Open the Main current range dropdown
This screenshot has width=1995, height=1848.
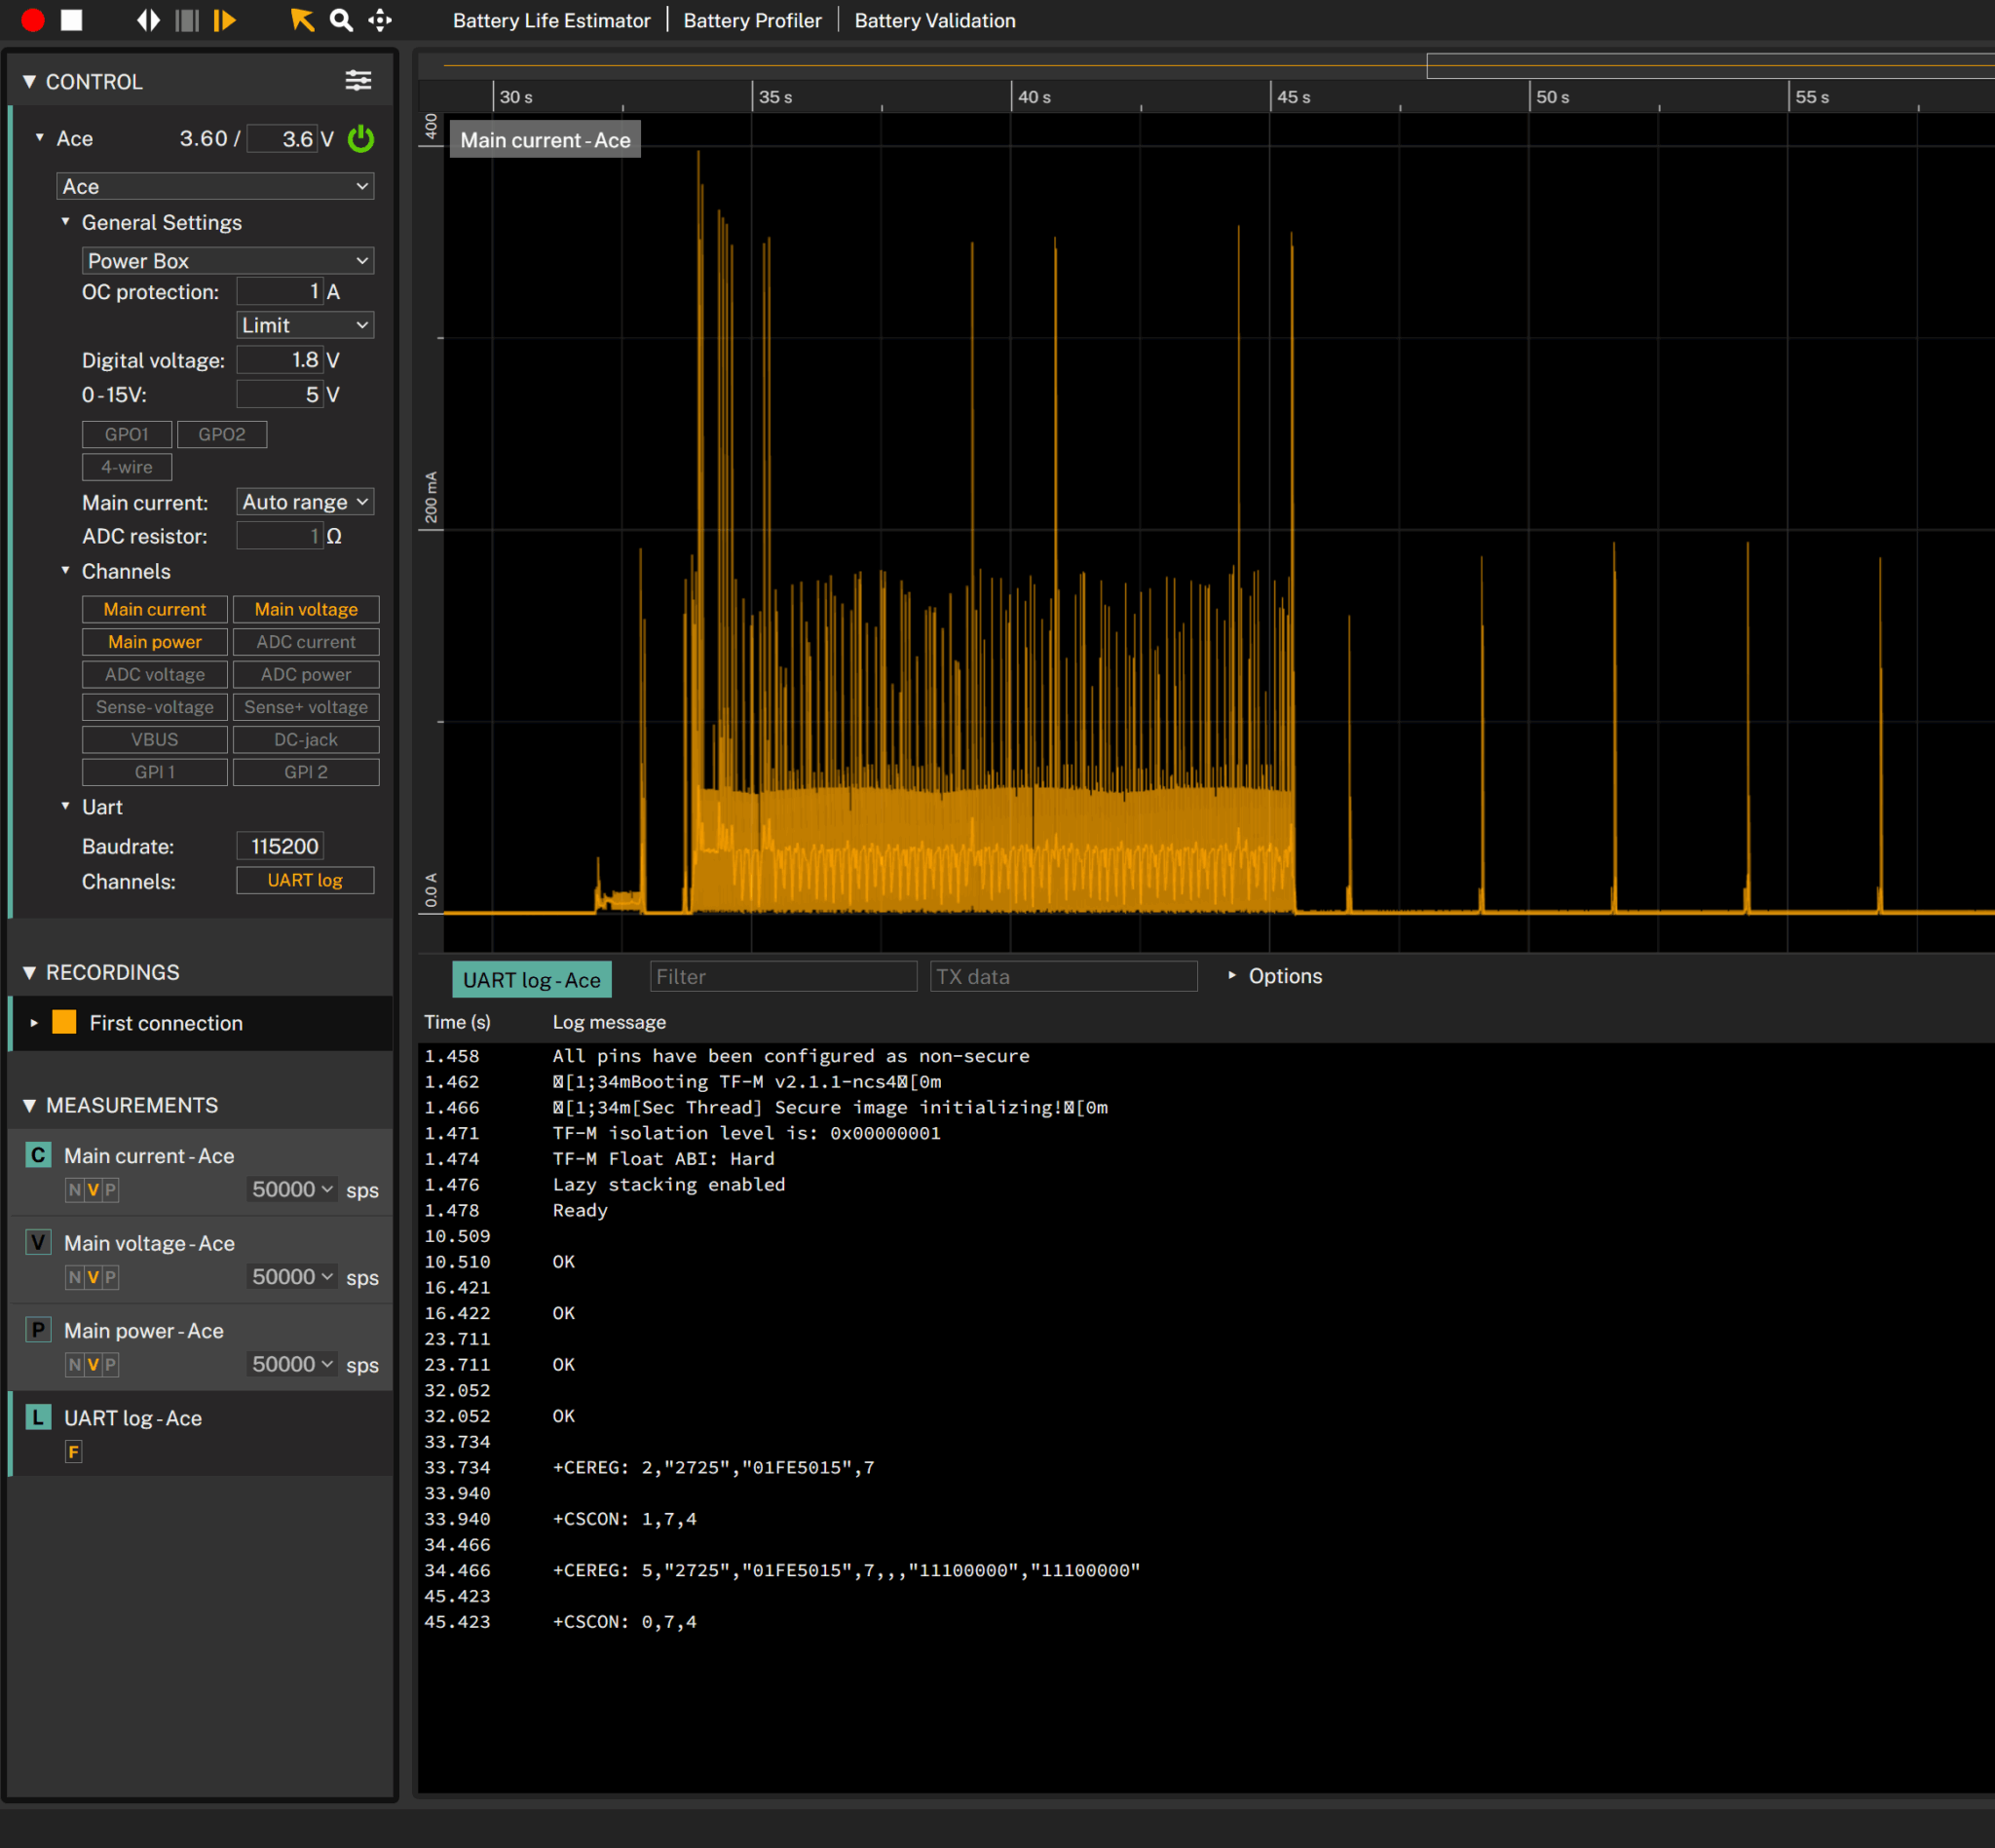[304, 501]
